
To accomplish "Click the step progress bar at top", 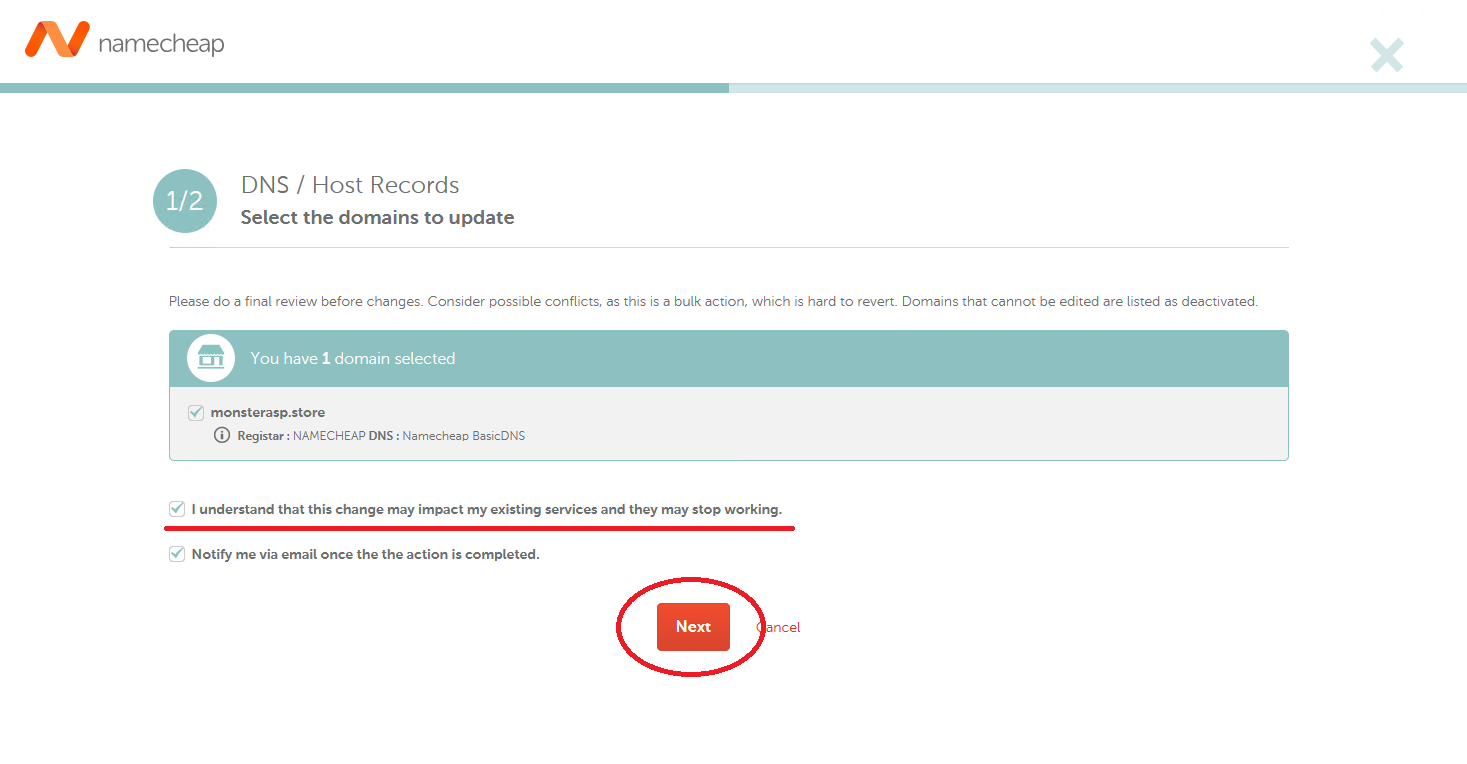I will (x=733, y=88).
